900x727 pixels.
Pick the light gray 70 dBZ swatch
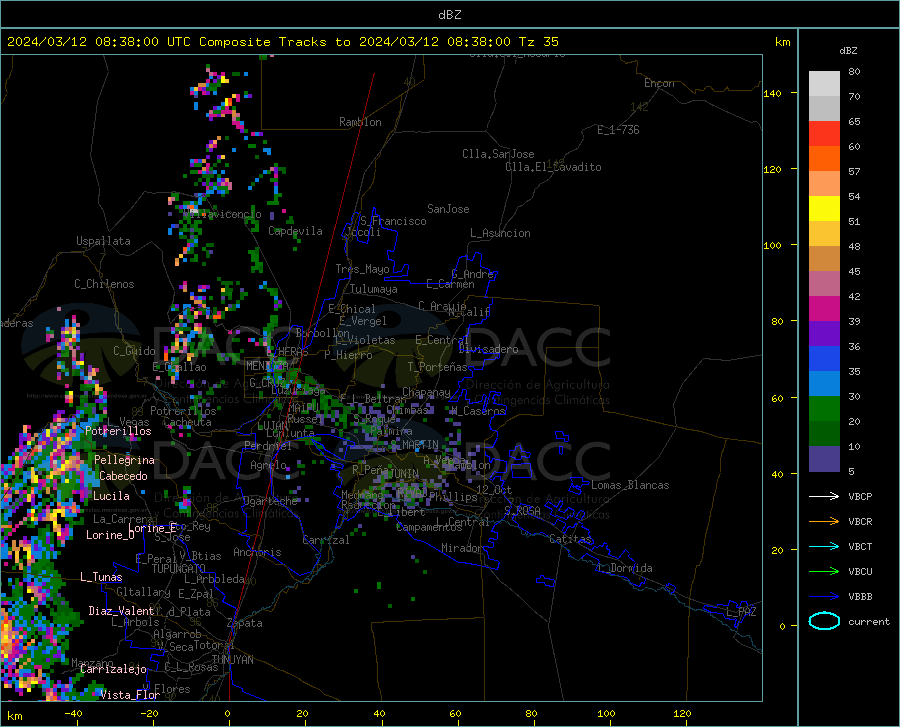click(824, 84)
